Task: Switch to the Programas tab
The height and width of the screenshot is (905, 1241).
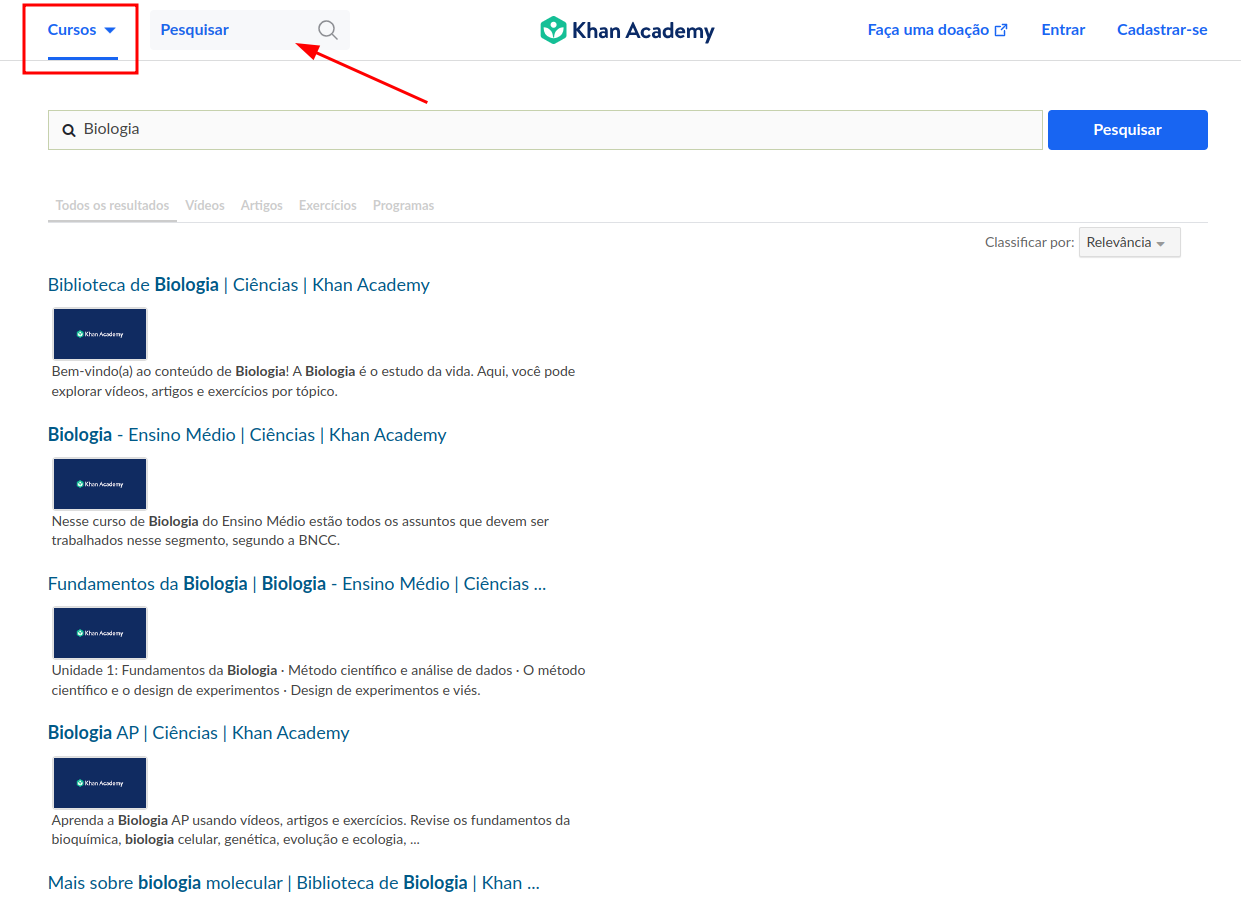Action: pos(403,205)
